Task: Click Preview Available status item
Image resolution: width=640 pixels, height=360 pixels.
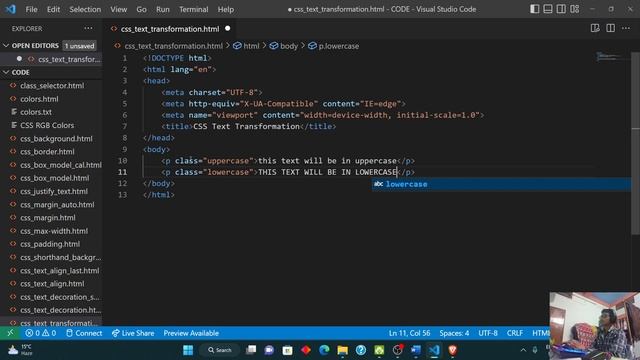Action: click(x=191, y=333)
